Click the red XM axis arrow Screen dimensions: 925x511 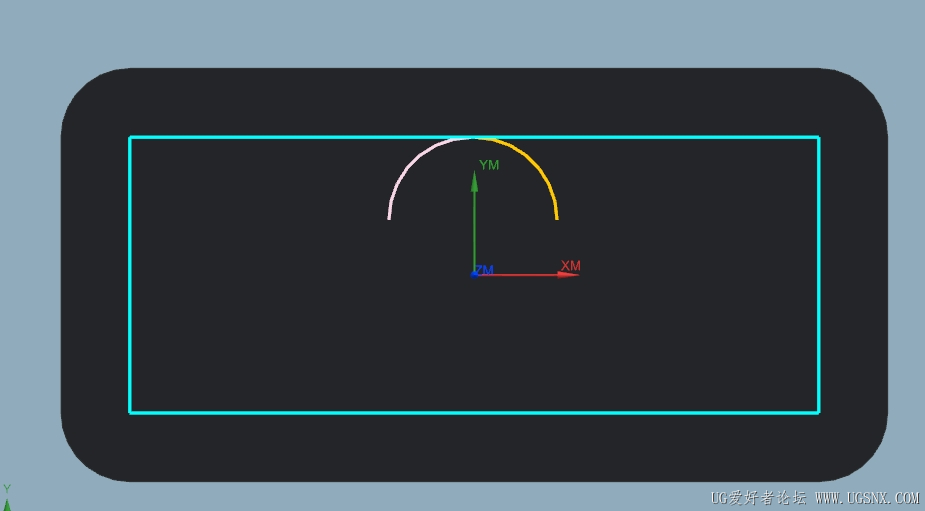tap(527, 274)
